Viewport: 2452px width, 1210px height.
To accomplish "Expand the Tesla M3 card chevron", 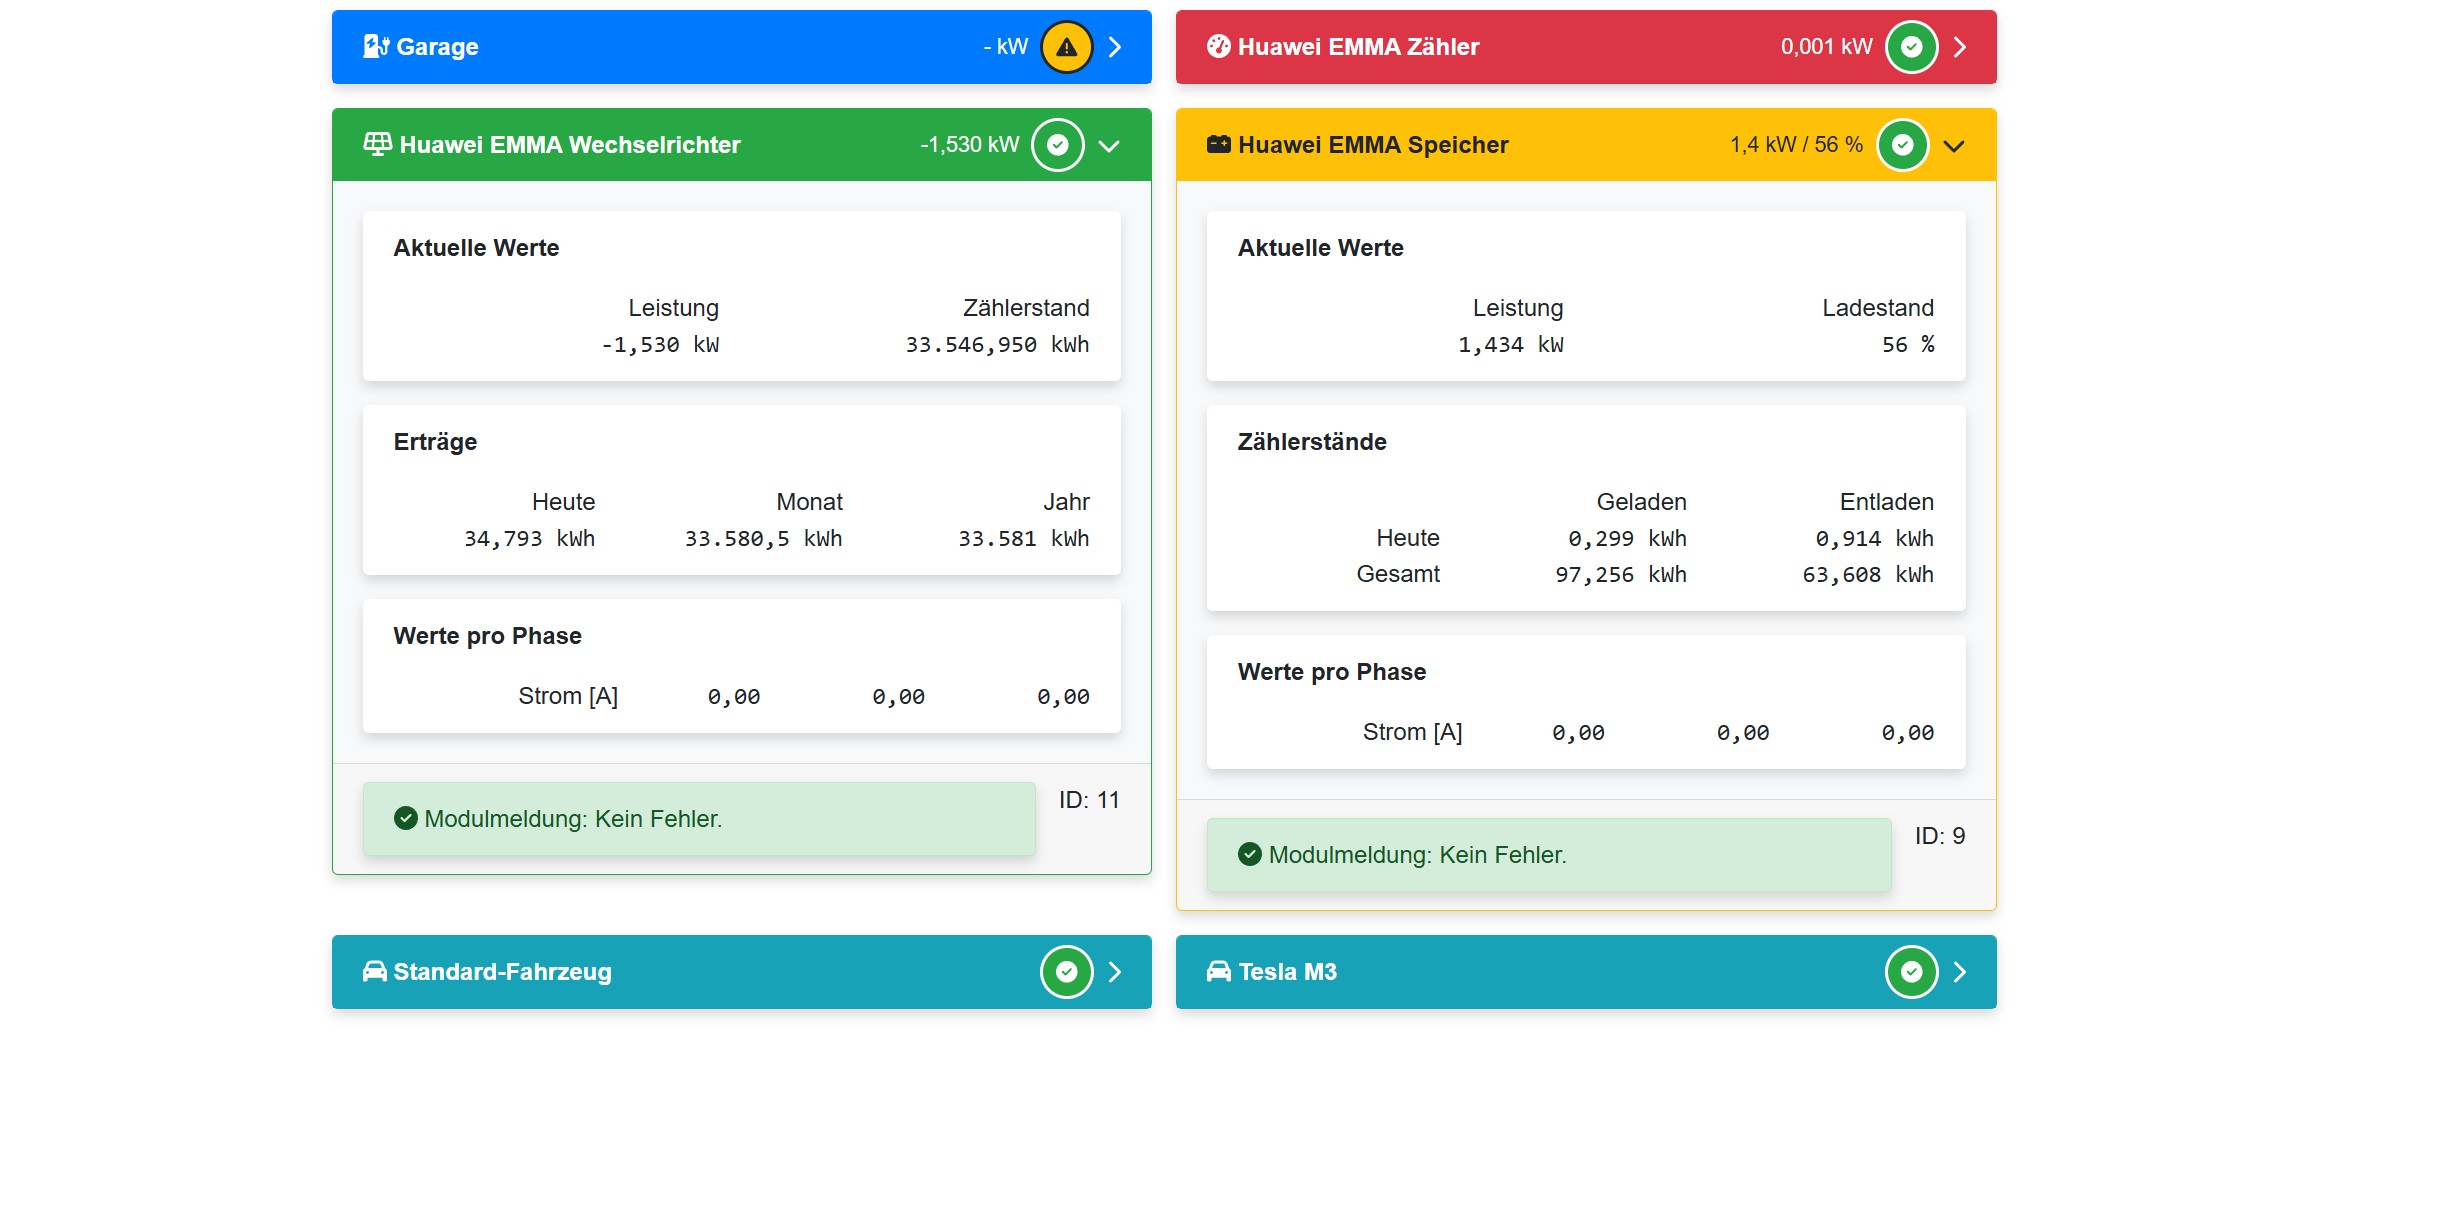I will pos(1959,972).
